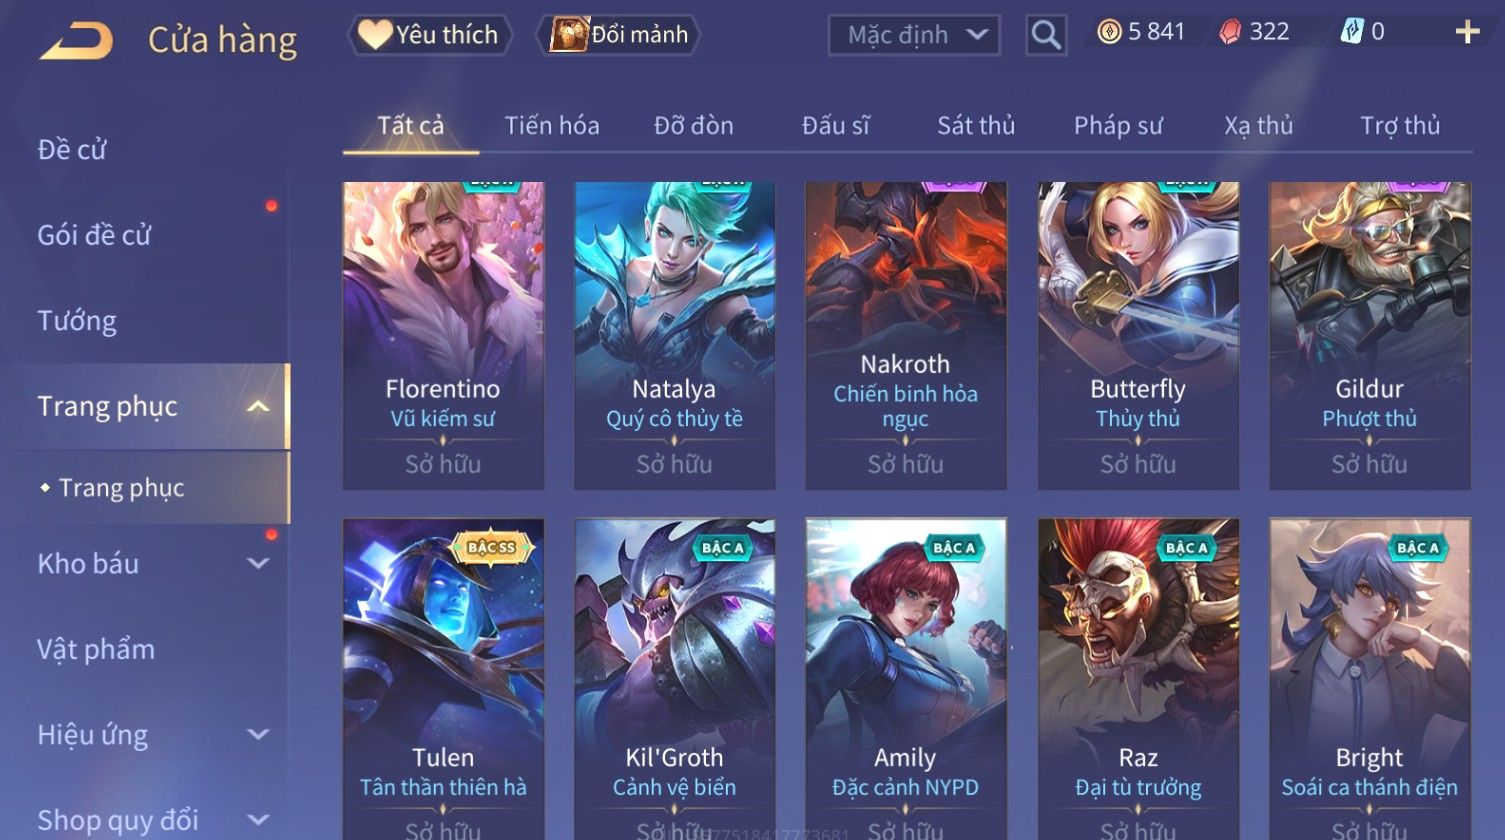Screen dimensions: 1505x840
Task: Click the blue voucher ticket icon
Action: [x=1351, y=32]
